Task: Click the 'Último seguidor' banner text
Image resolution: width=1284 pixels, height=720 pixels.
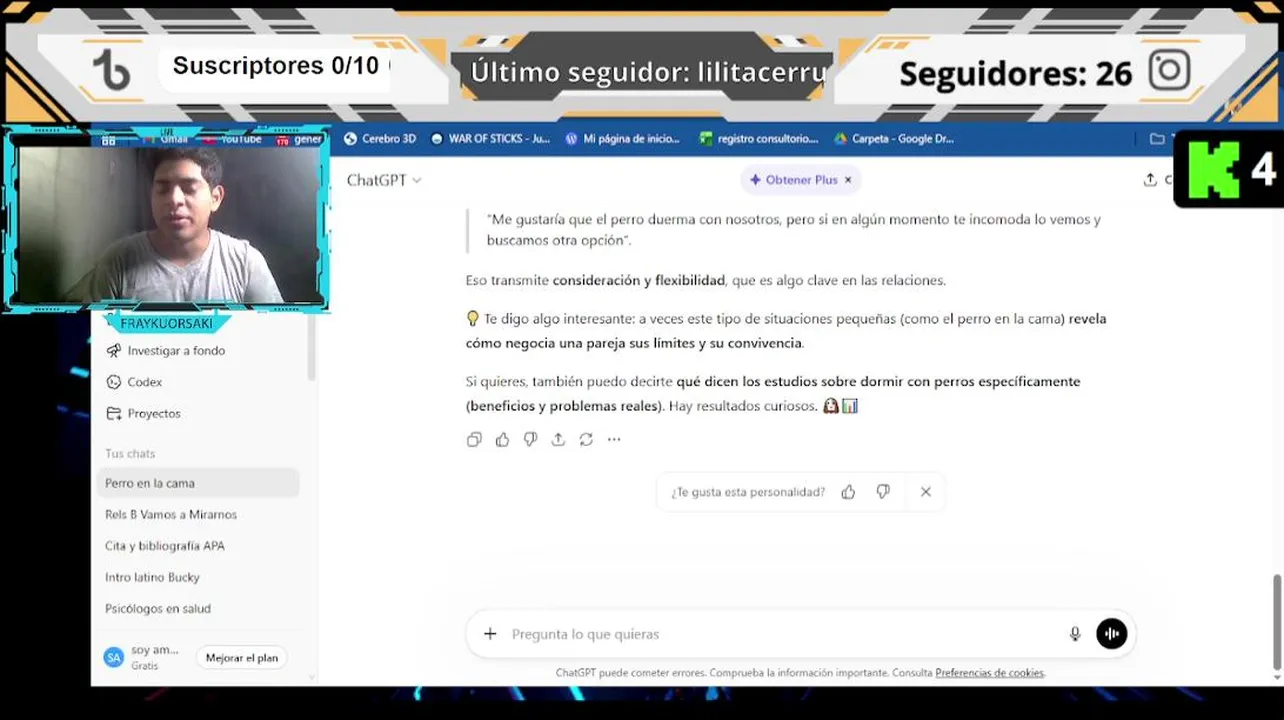Action: [x=649, y=73]
